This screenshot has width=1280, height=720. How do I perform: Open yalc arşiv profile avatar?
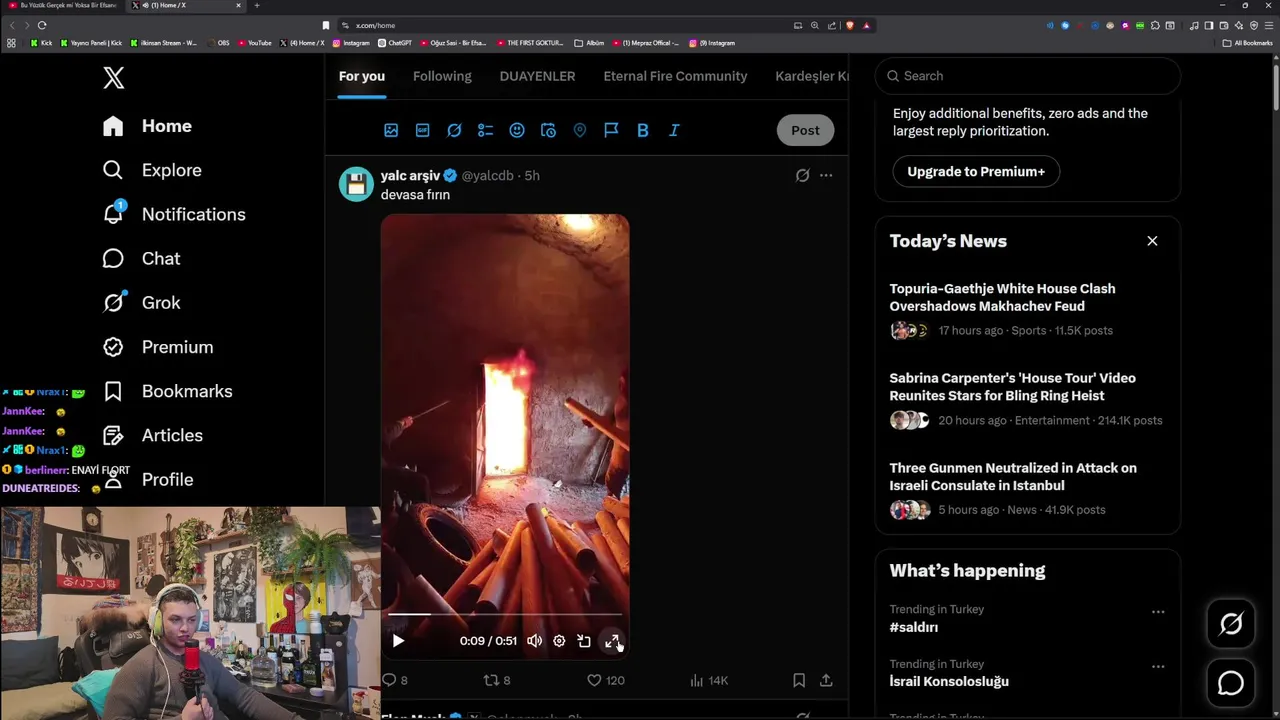click(356, 184)
